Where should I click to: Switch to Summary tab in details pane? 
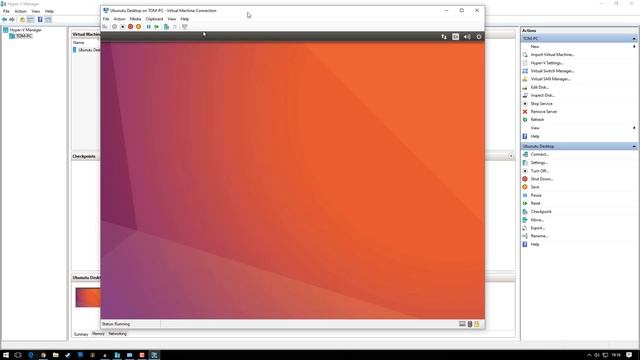(81, 334)
